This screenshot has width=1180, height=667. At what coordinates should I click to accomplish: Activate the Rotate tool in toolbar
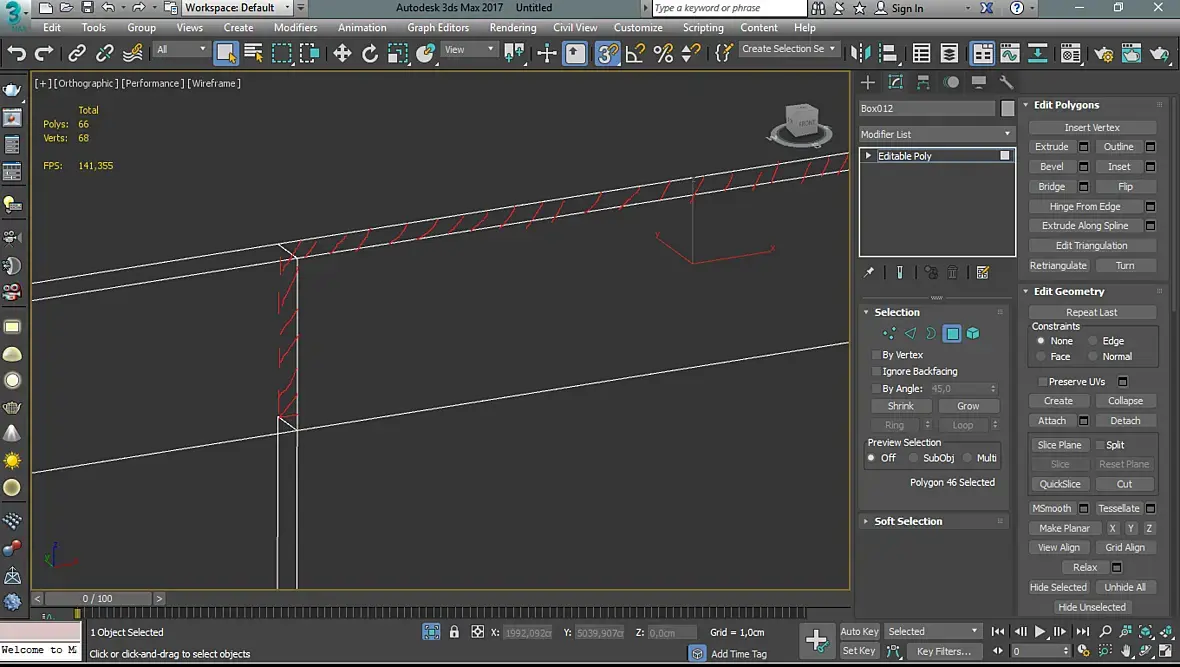pos(370,53)
